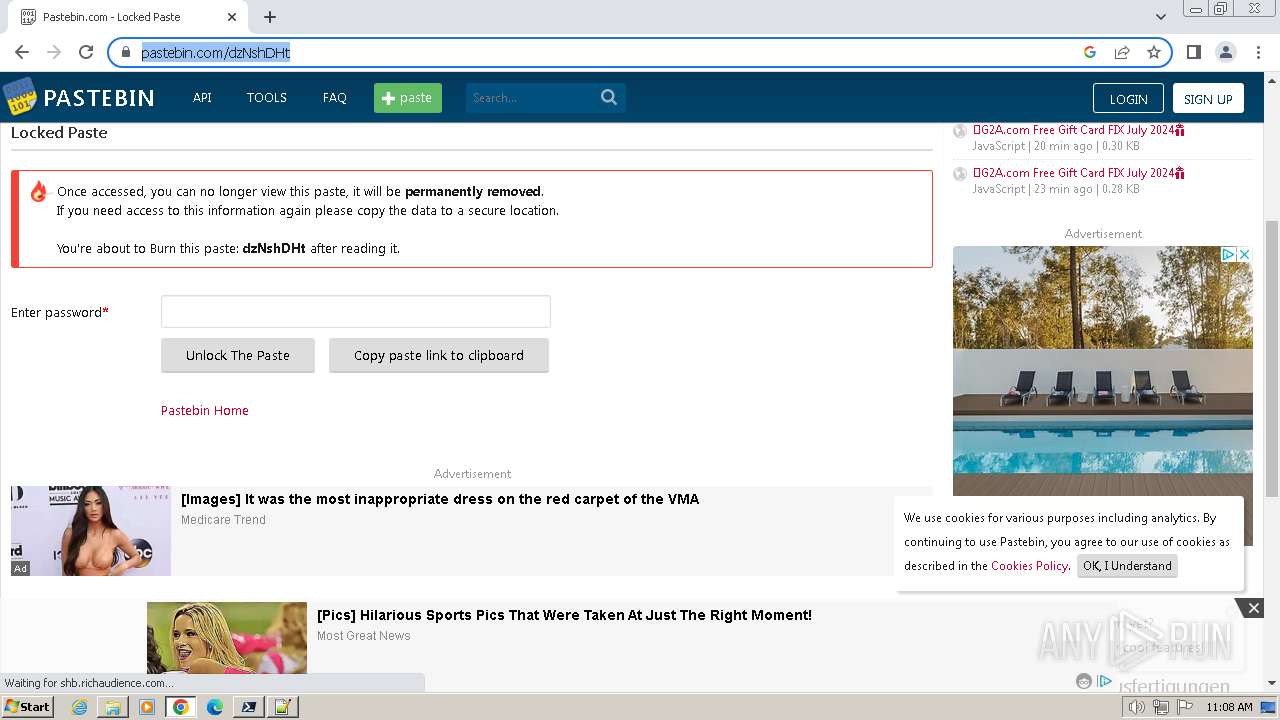This screenshot has width=1280, height=720.
Task: Open Edge from the taskbar
Action: [x=214, y=707]
